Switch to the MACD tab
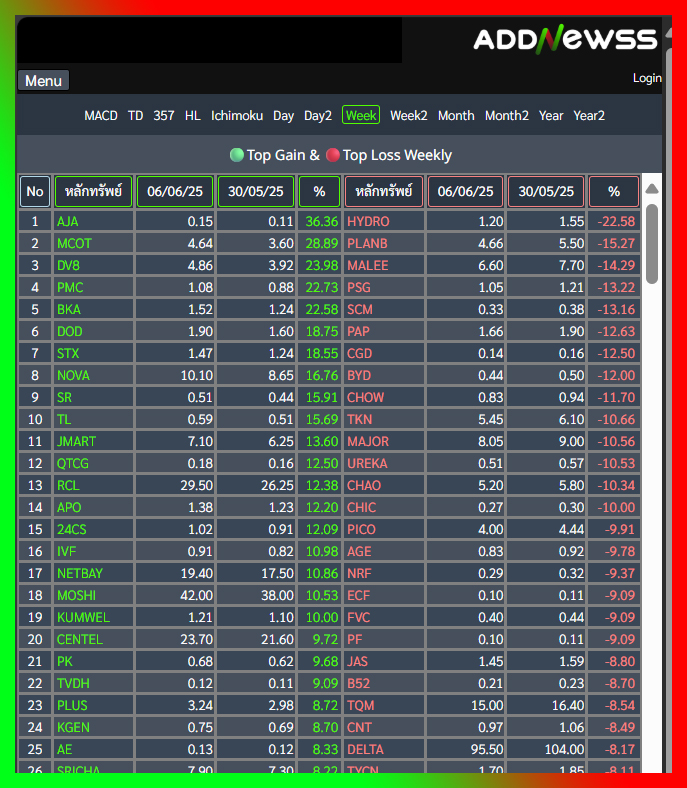687x788 pixels. pos(101,116)
